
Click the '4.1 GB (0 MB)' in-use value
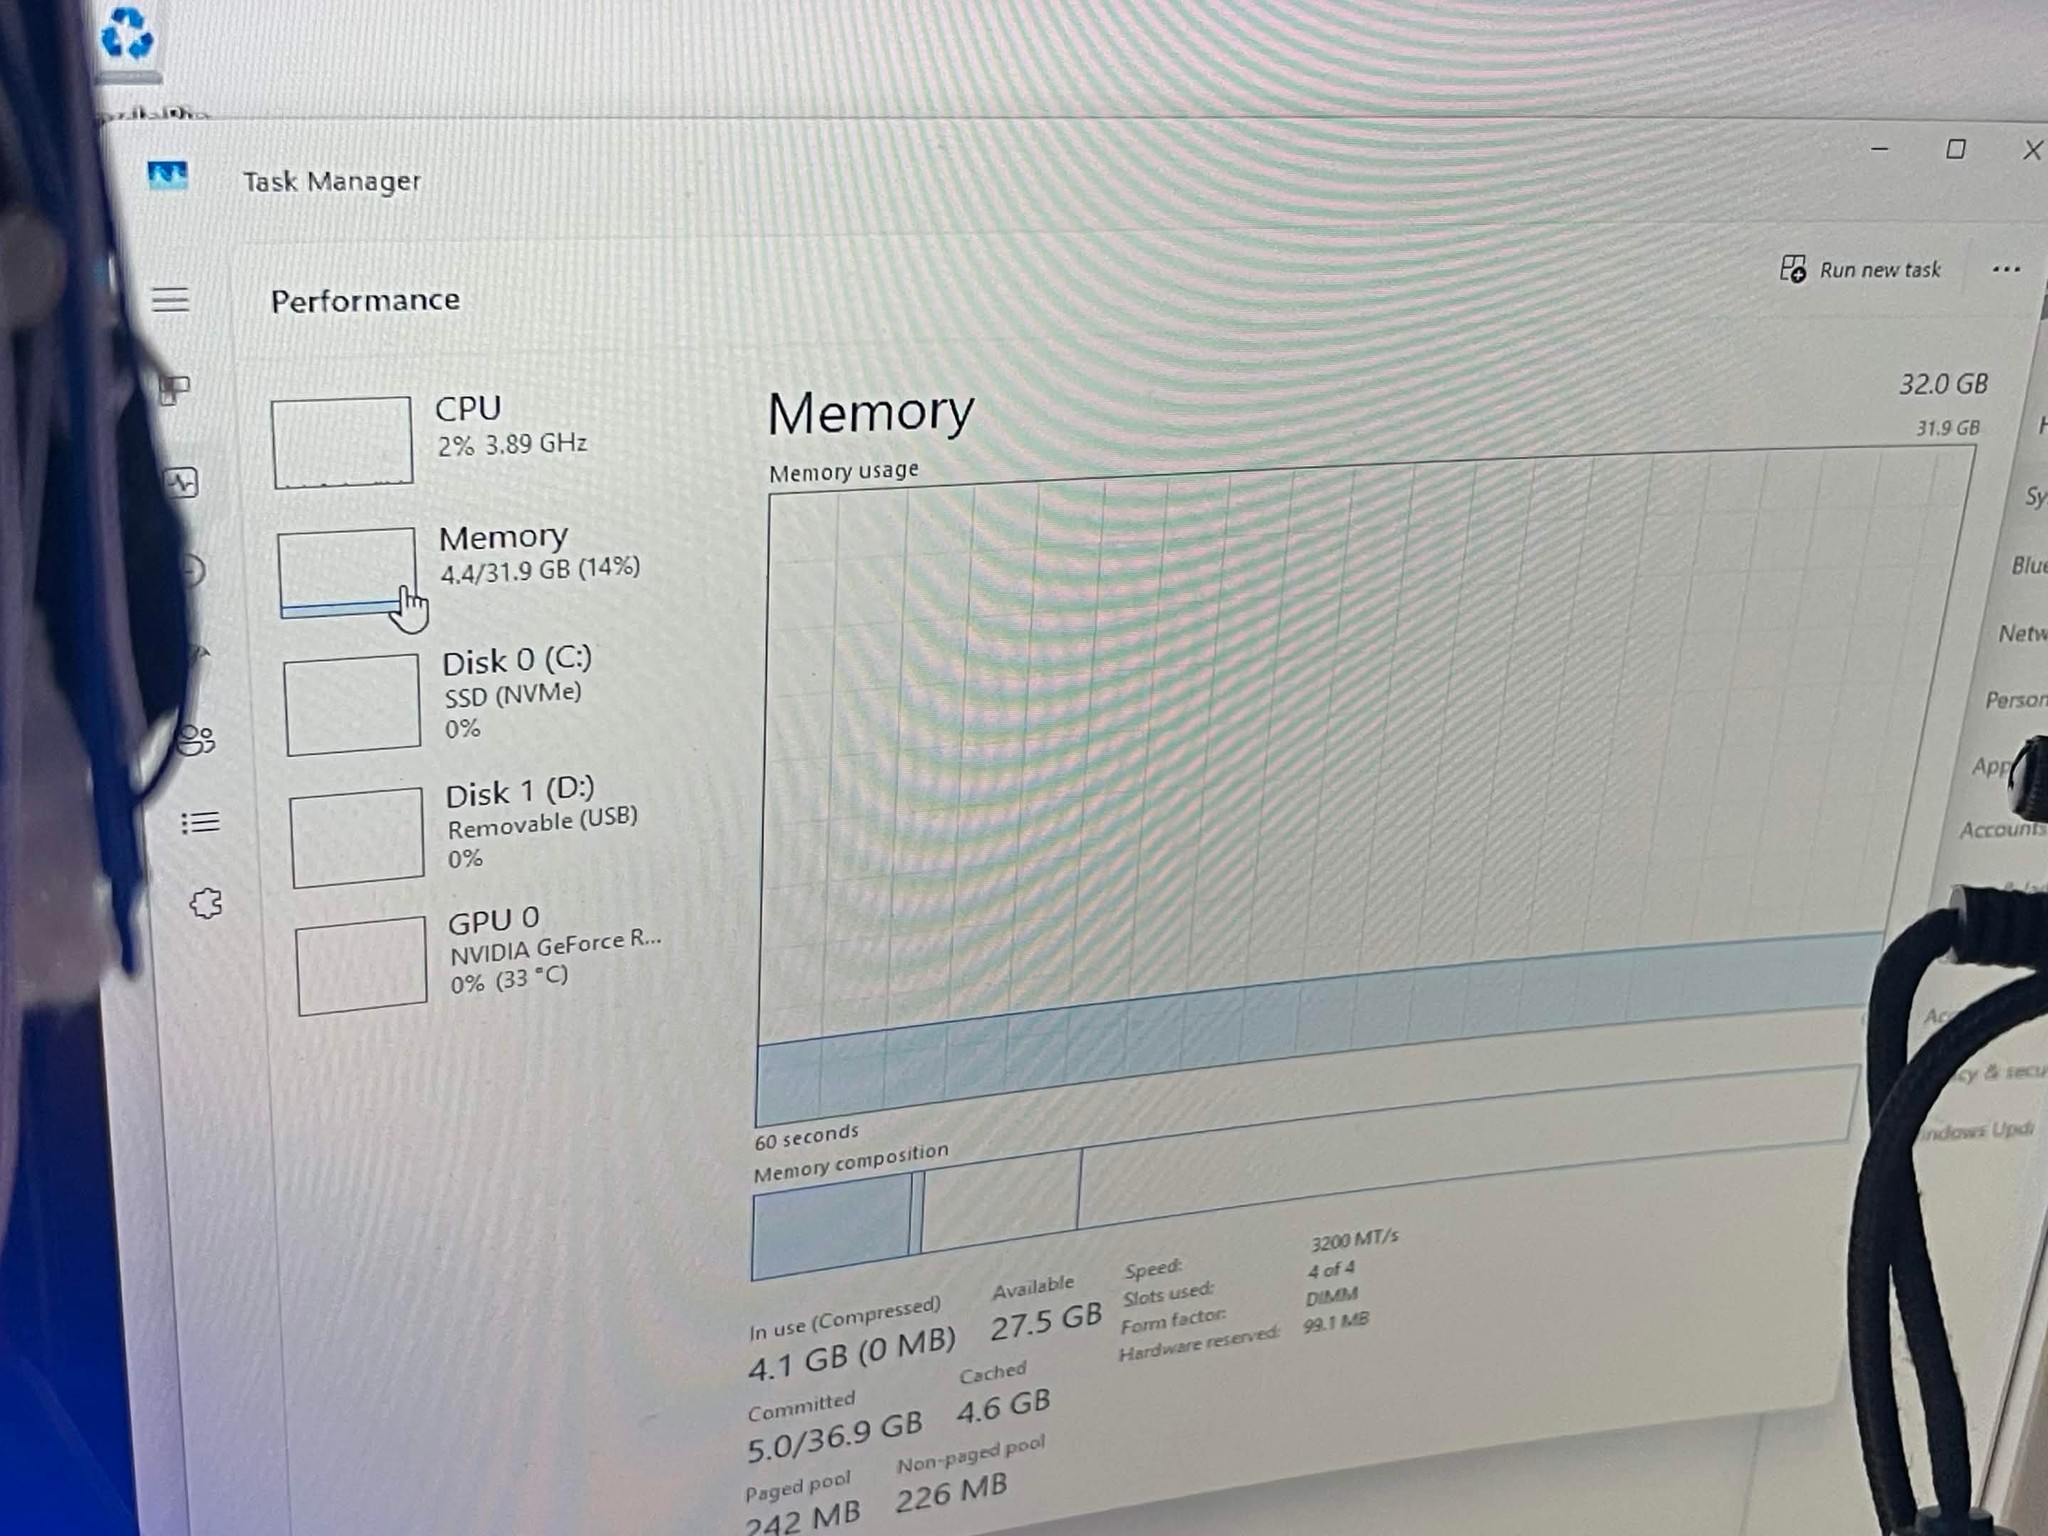click(852, 1353)
